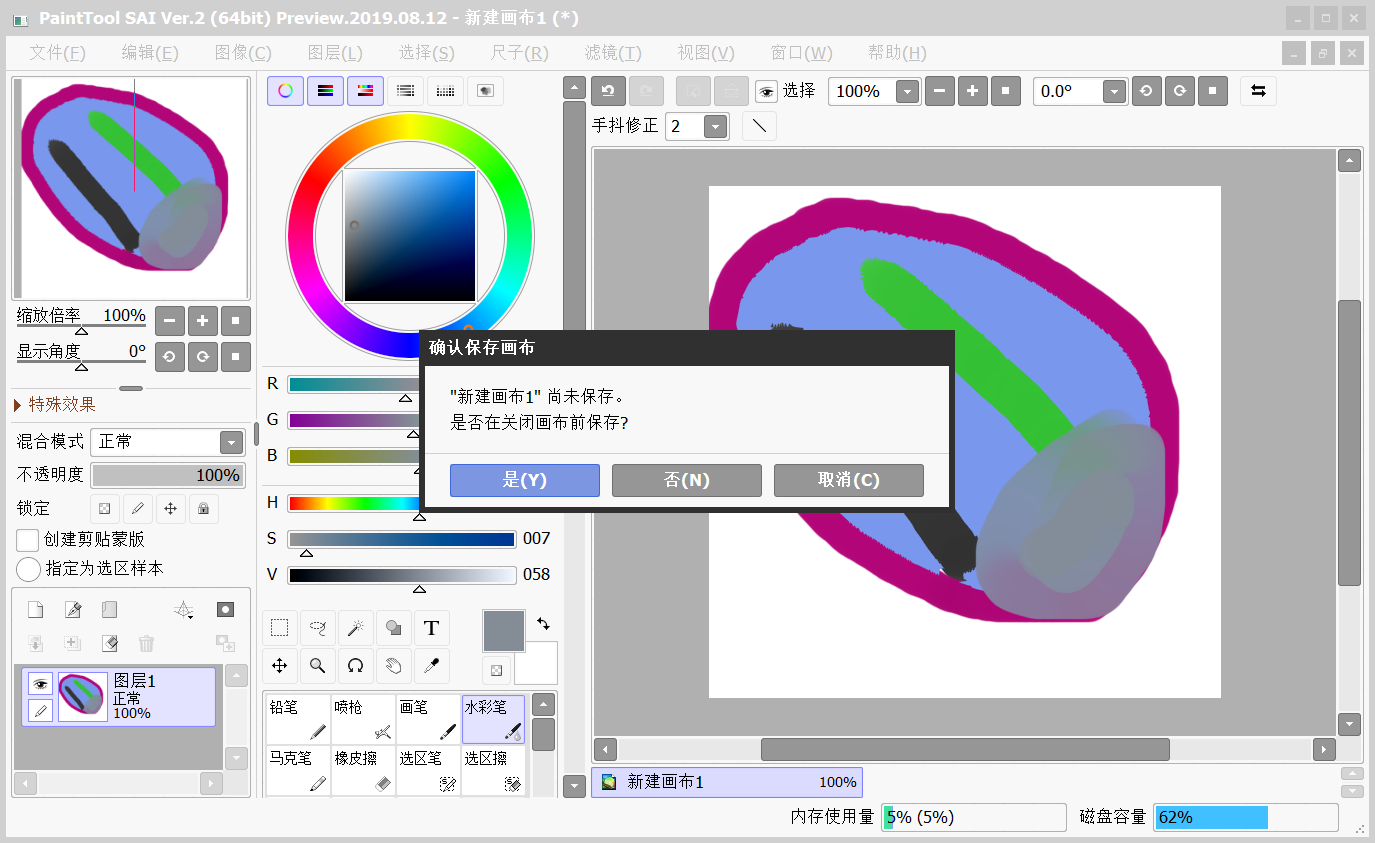Select the magic wand tool

point(355,628)
